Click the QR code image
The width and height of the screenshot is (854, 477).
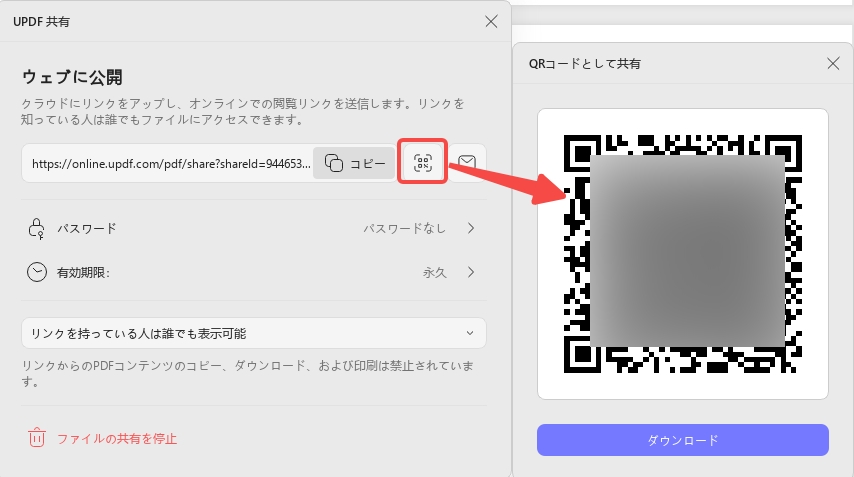[x=682, y=254]
